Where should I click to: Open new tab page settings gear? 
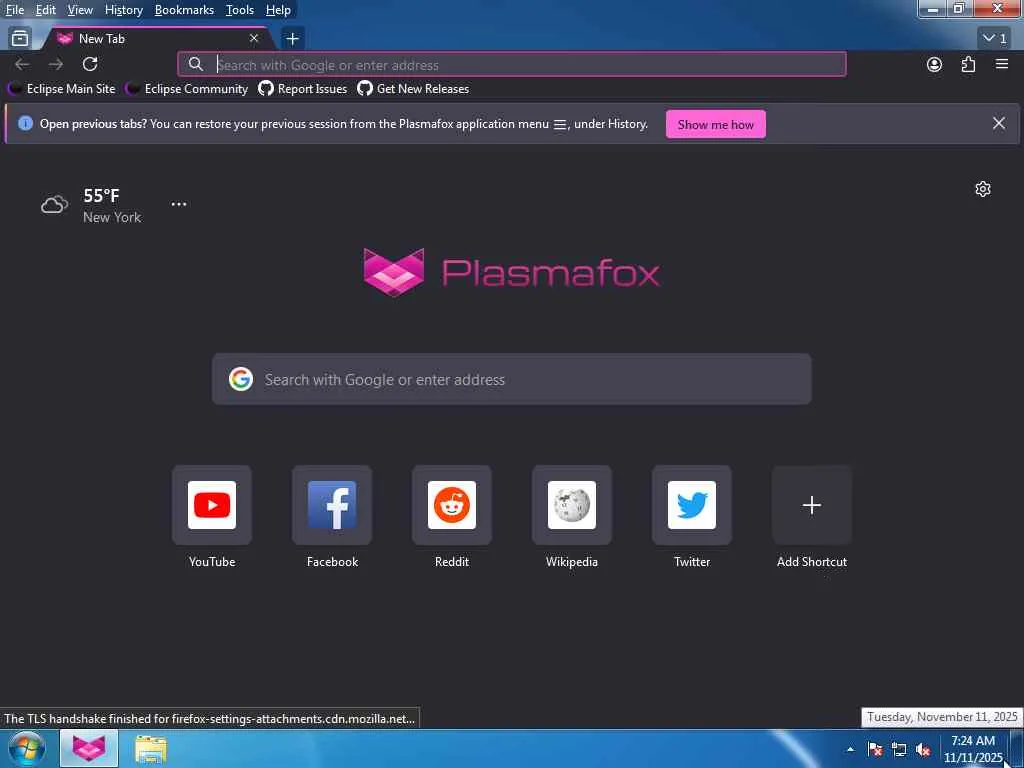tap(982, 189)
